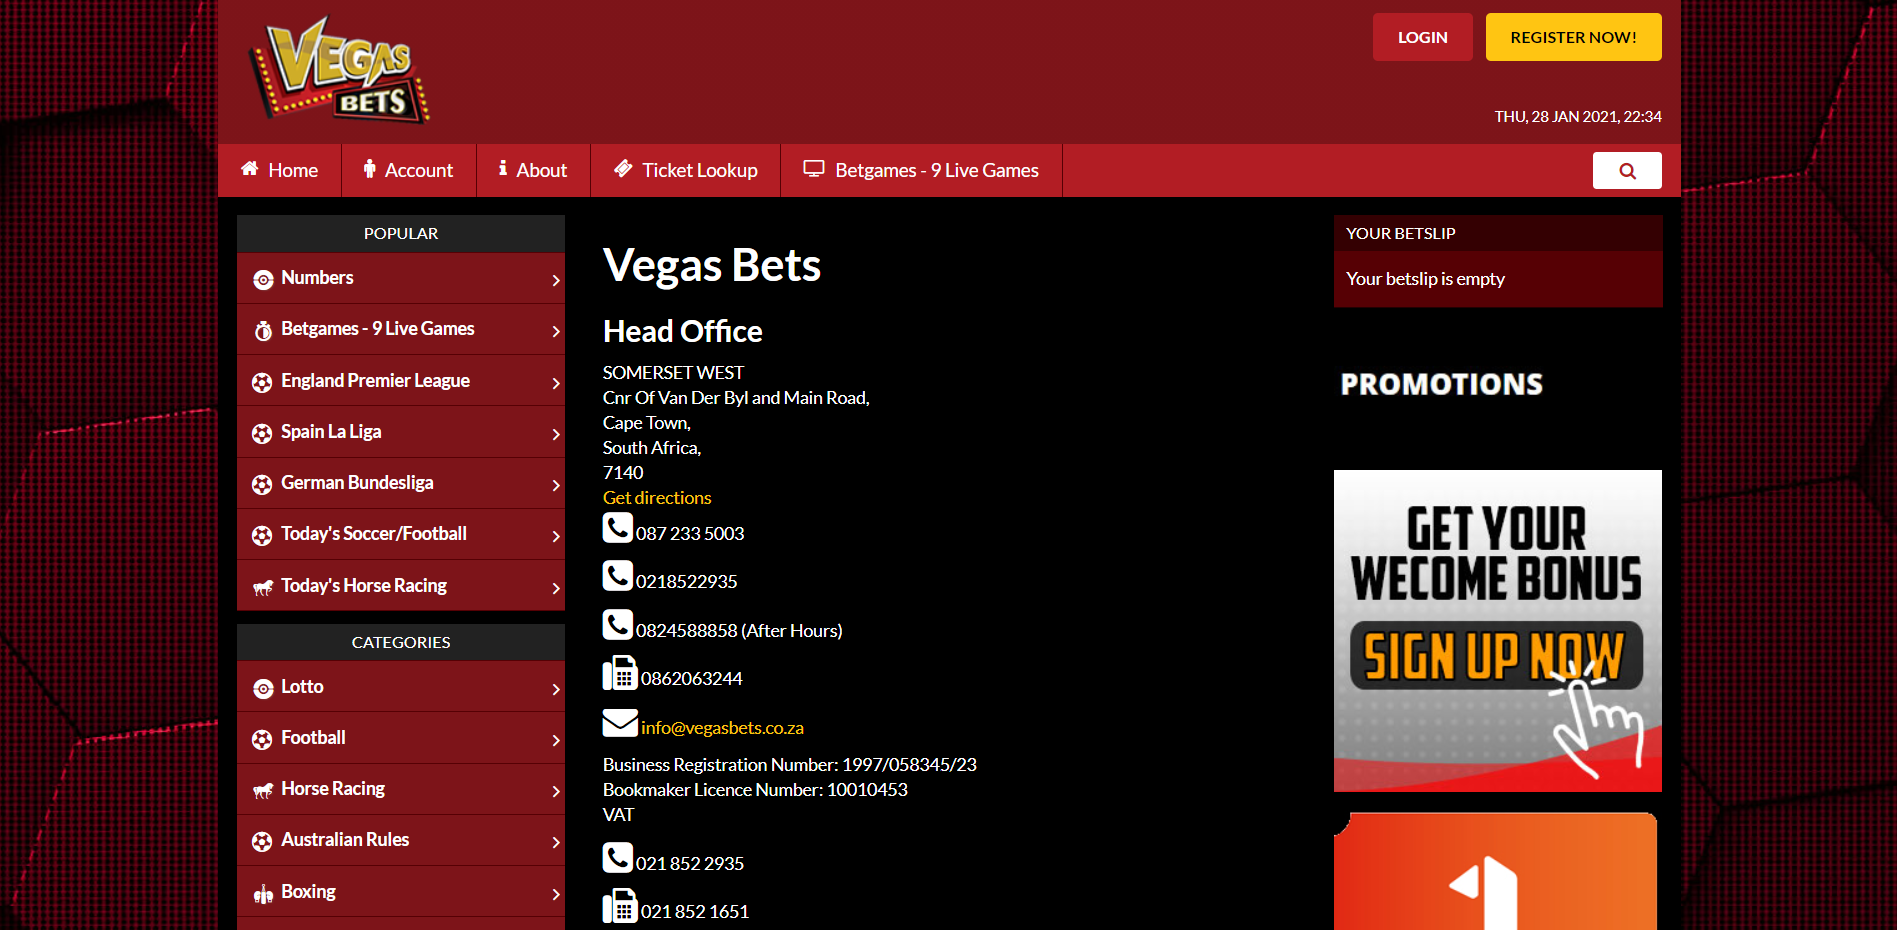Click the REGISTER NOW! button
The height and width of the screenshot is (930, 1897).
coord(1573,37)
